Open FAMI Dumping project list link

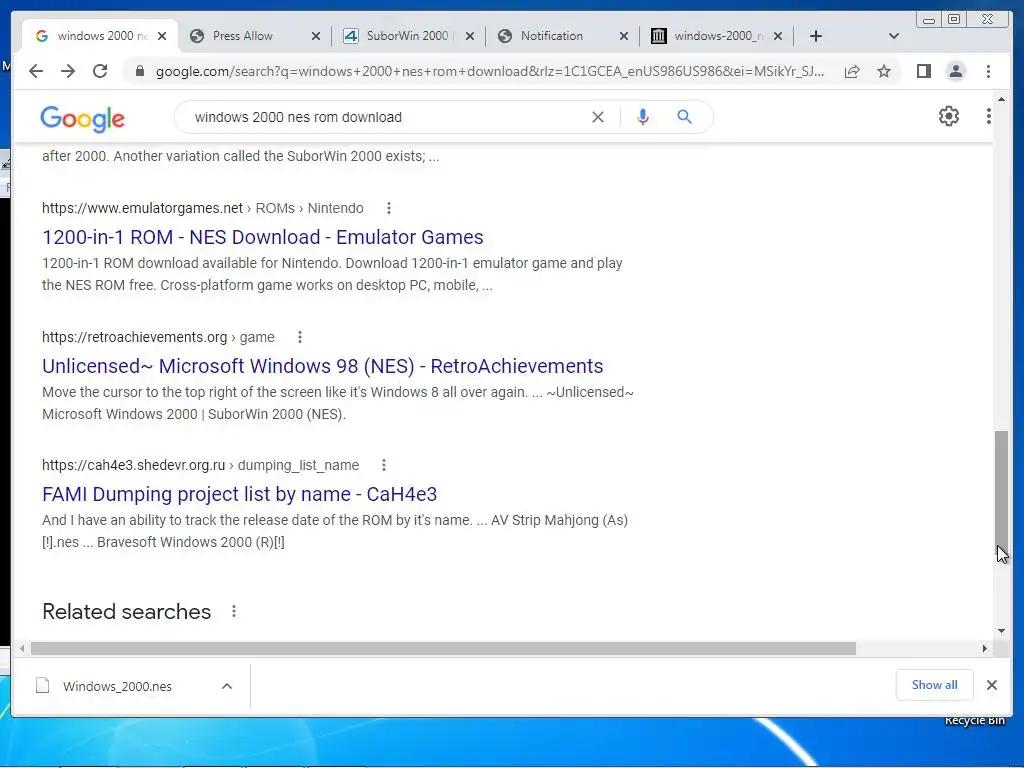pyautogui.click(x=240, y=494)
